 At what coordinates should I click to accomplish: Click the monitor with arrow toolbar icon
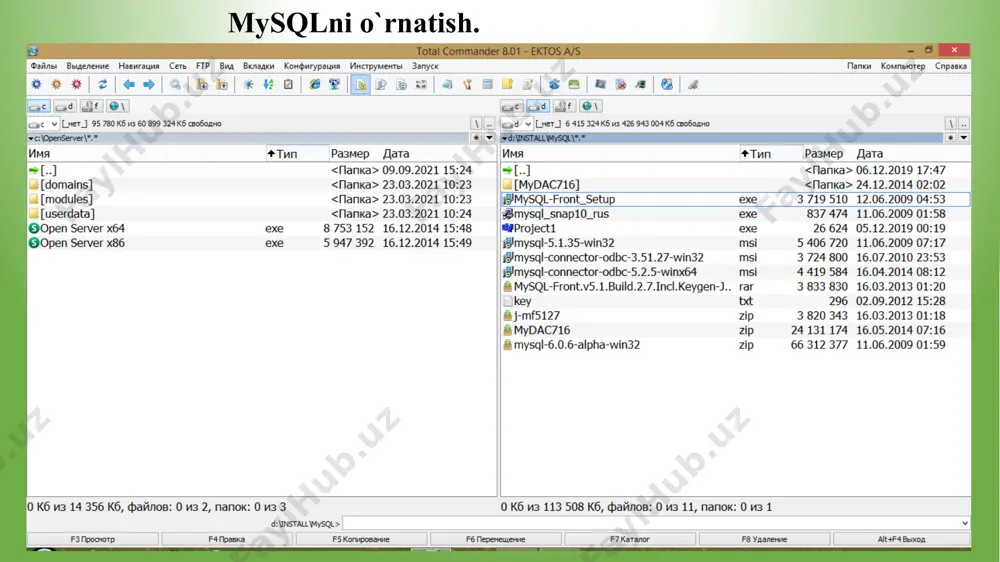point(640,84)
